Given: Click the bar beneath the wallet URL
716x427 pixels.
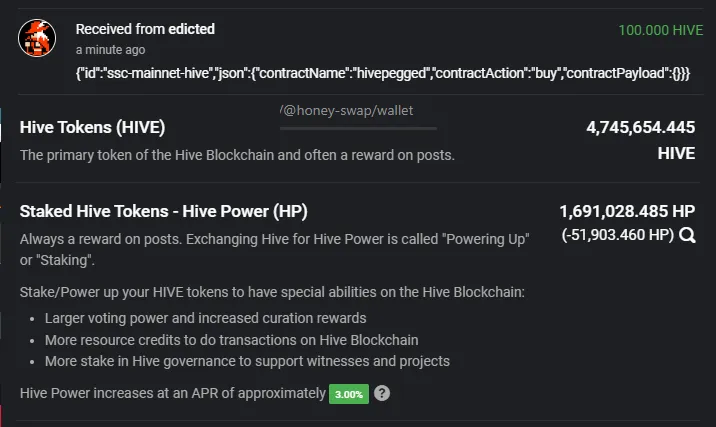Looking at the screenshot, I should 358,129.
